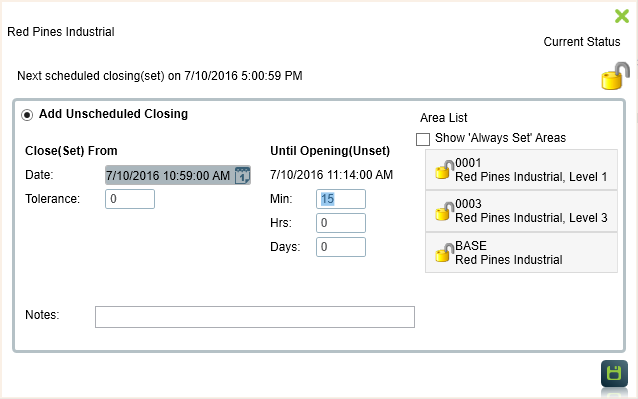Click the Min field showing 15

(x=341, y=199)
